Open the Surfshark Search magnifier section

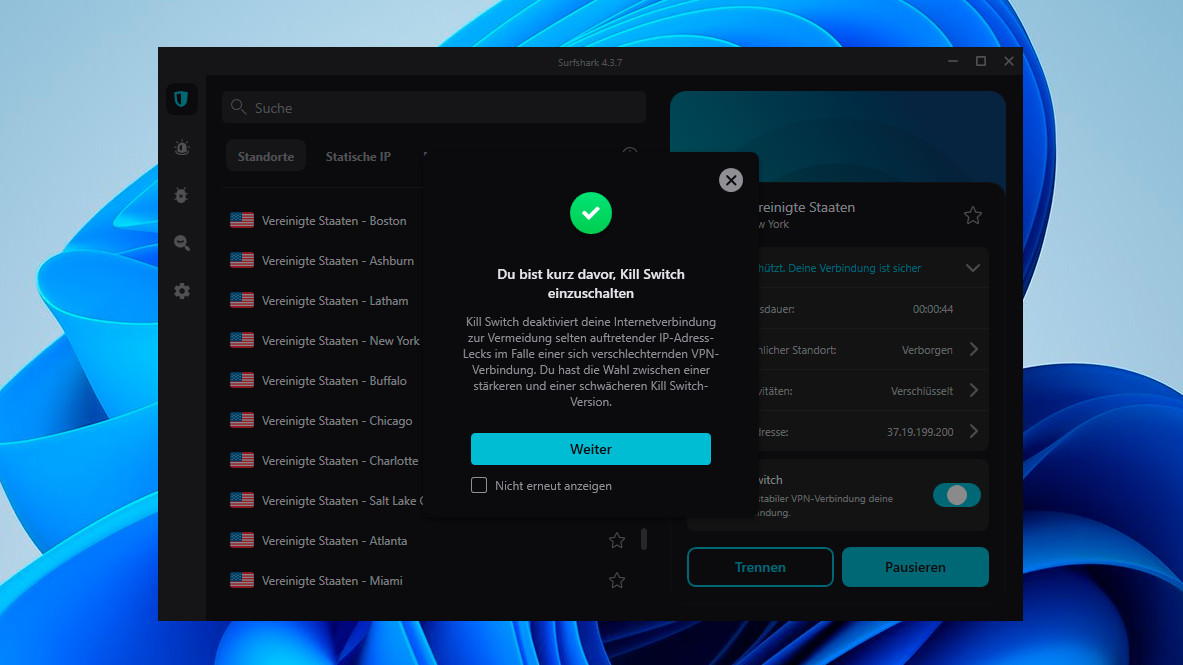[182, 243]
